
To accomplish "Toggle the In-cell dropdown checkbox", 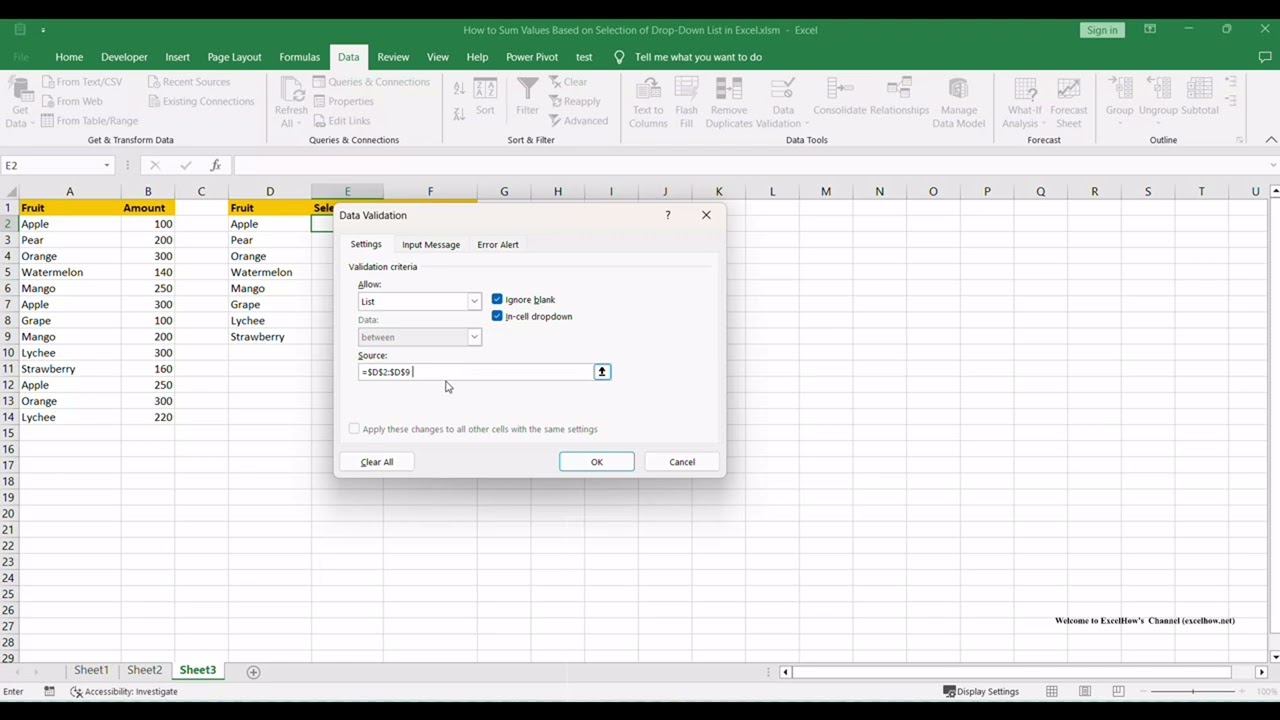I will 497,316.
